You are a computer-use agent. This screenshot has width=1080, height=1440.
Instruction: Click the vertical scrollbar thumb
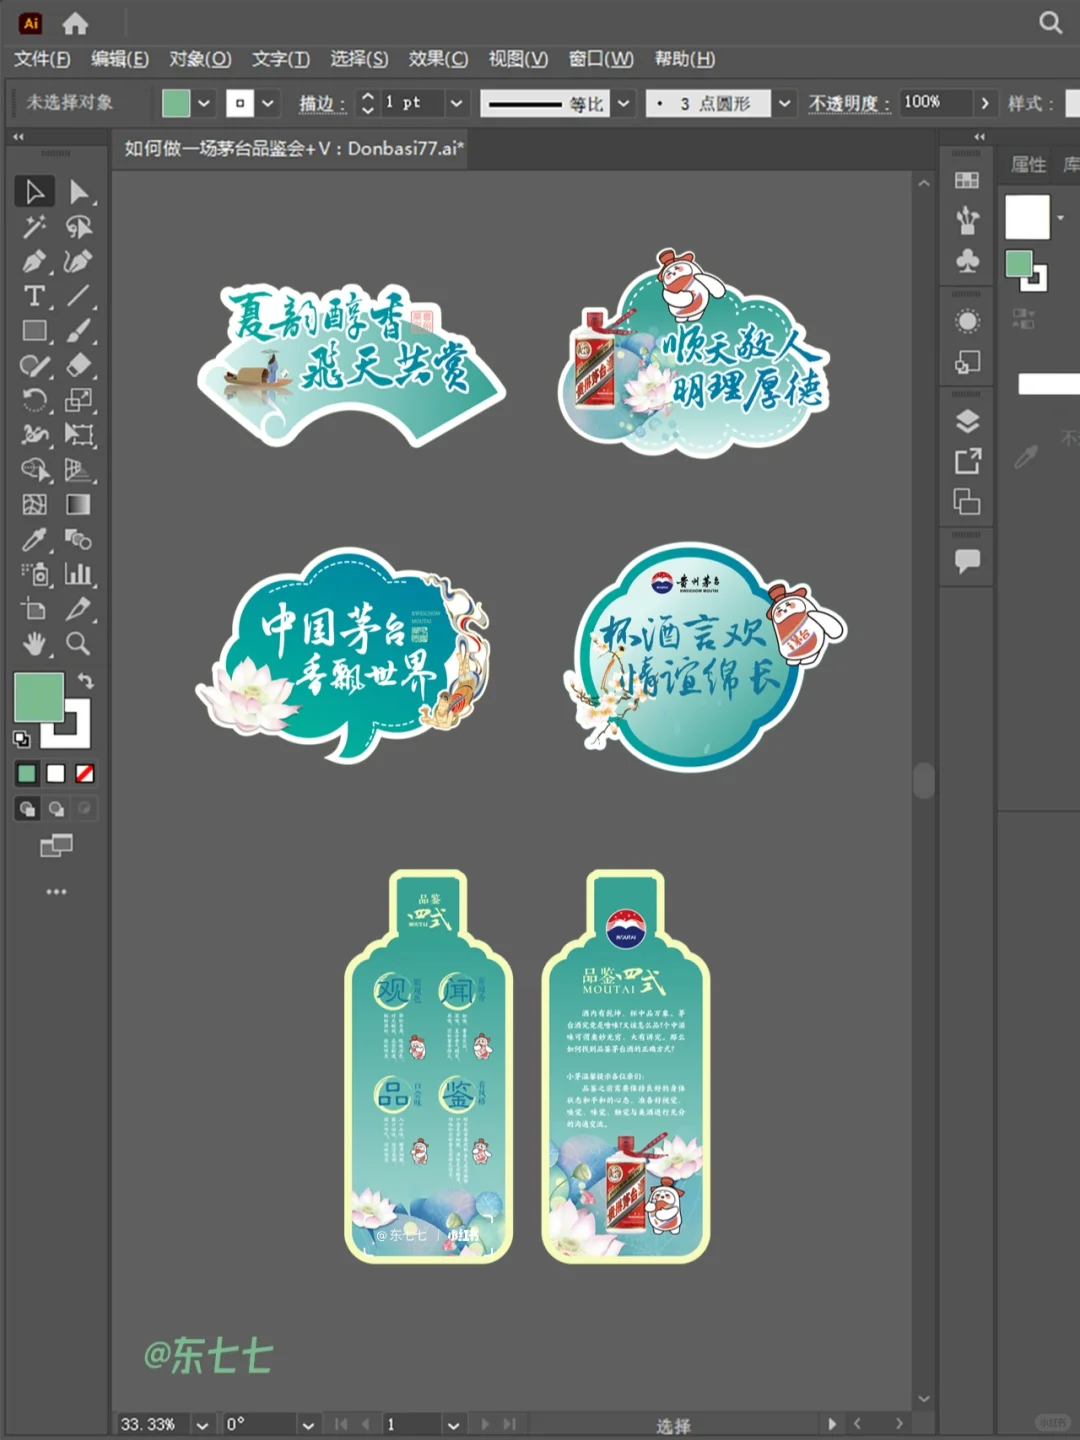click(x=924, y=780)
